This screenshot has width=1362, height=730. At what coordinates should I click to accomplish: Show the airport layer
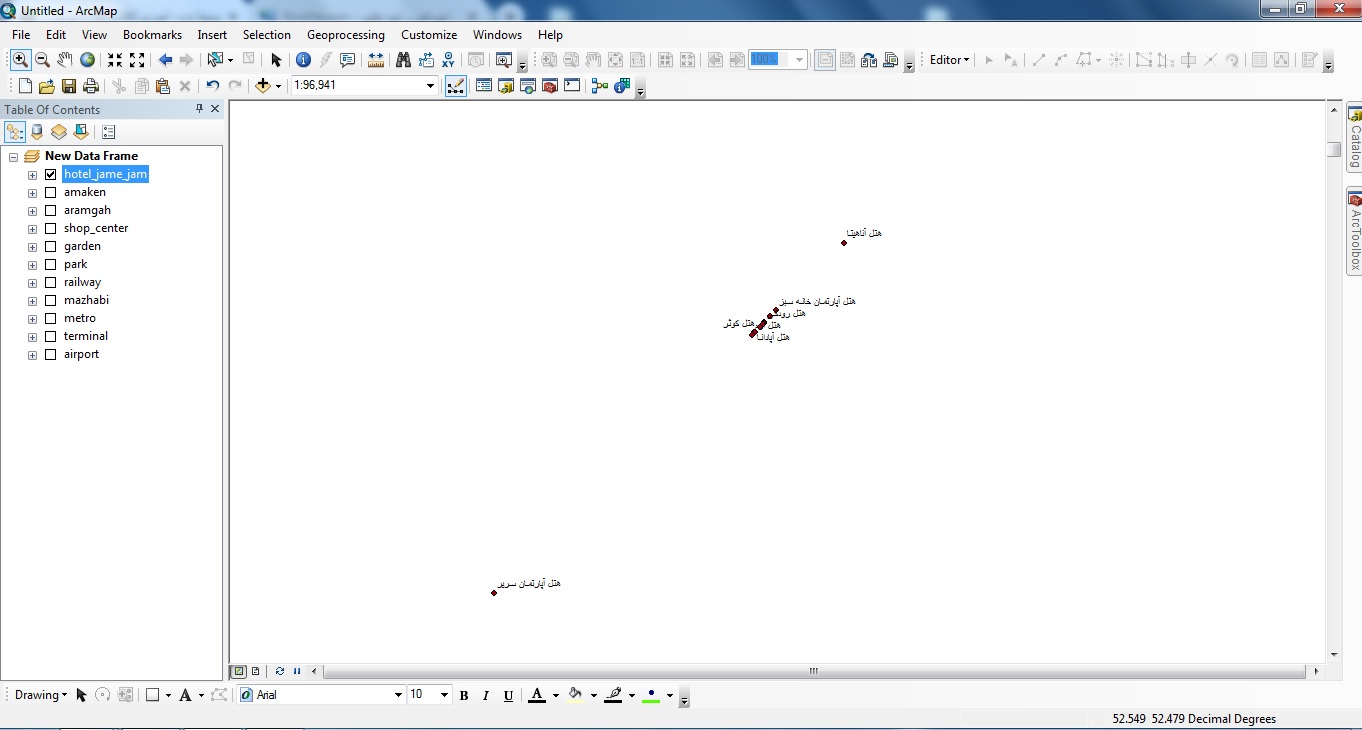(x=51, y=354)
